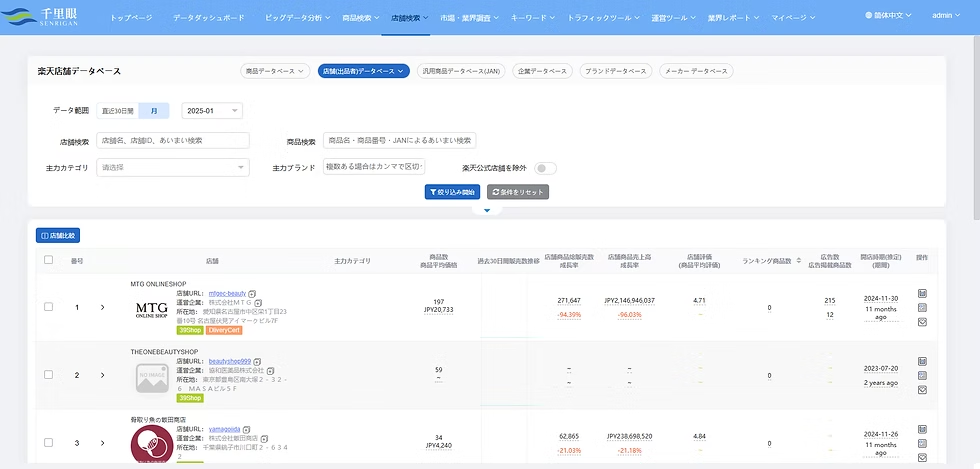
Task: Switch to メーカー データベース tab
Action: (696, 71)
